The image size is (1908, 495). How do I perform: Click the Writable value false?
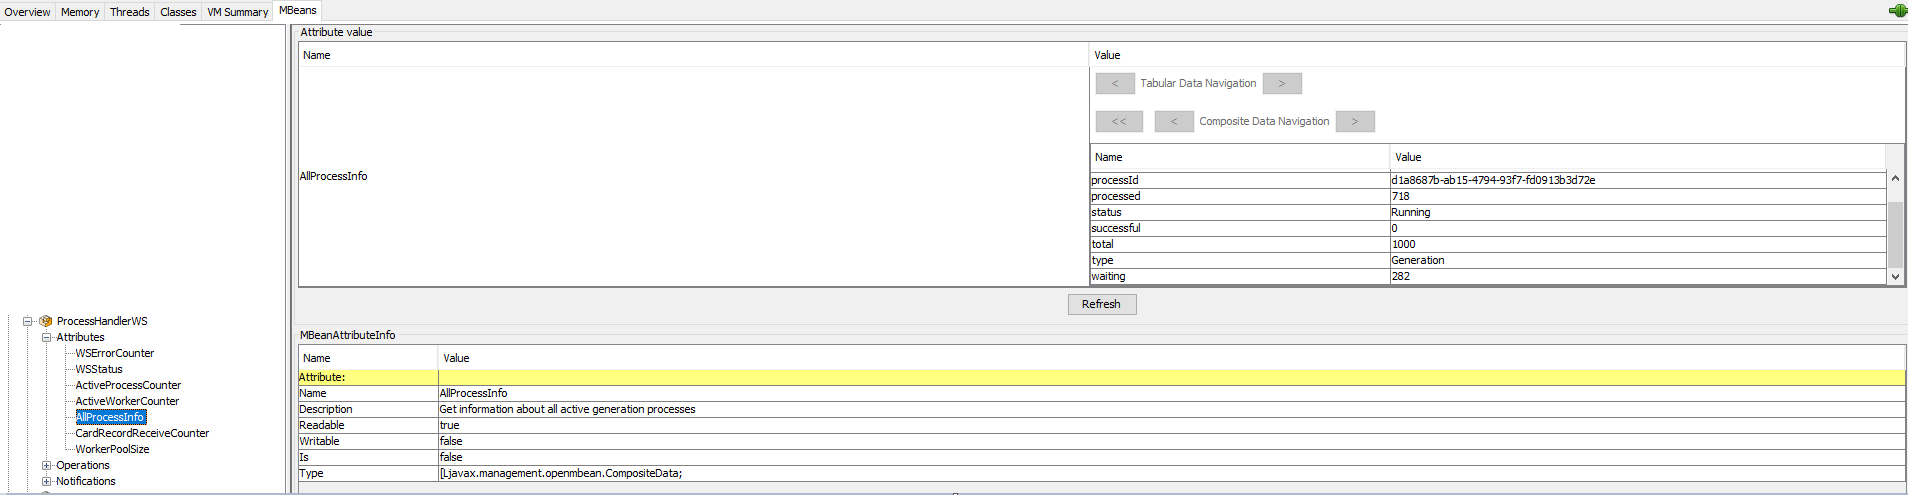click(1171, 441)
